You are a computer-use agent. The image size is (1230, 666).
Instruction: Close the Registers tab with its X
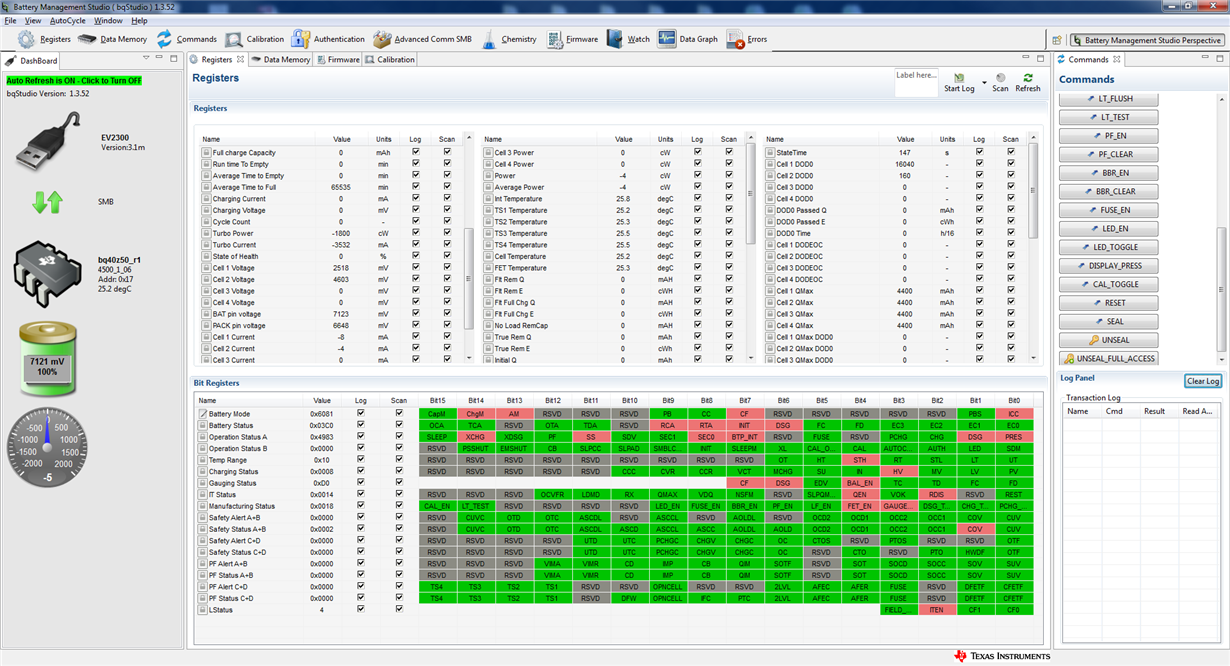click(x=240, y=60)
